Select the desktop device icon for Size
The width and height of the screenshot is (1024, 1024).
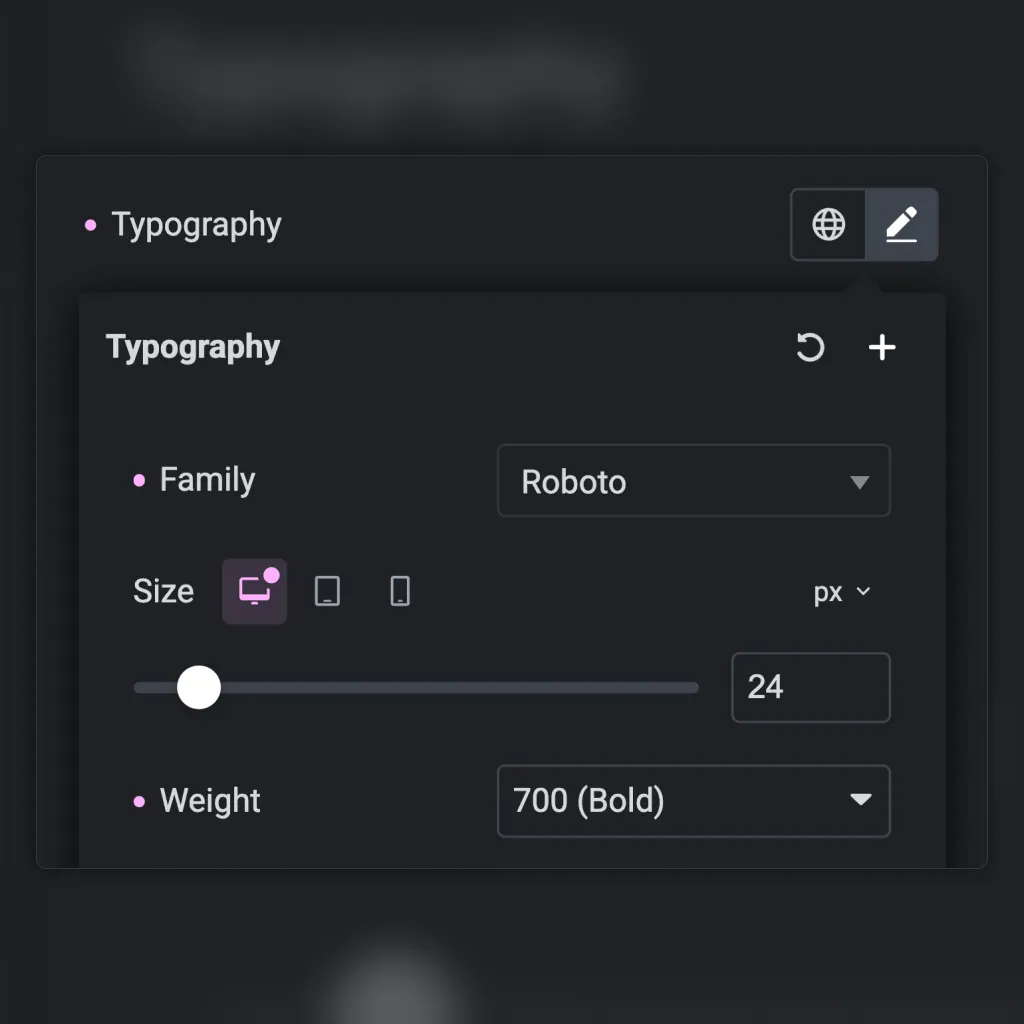(x=255, y=592)
